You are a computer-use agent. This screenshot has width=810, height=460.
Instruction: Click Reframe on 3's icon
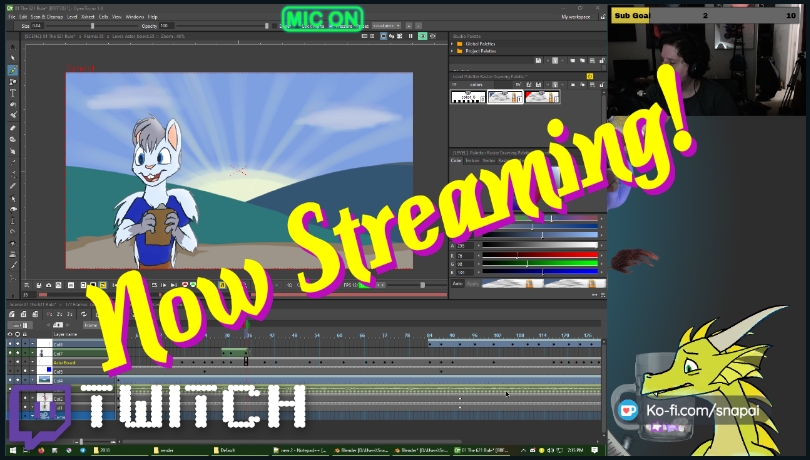point(69,314)
